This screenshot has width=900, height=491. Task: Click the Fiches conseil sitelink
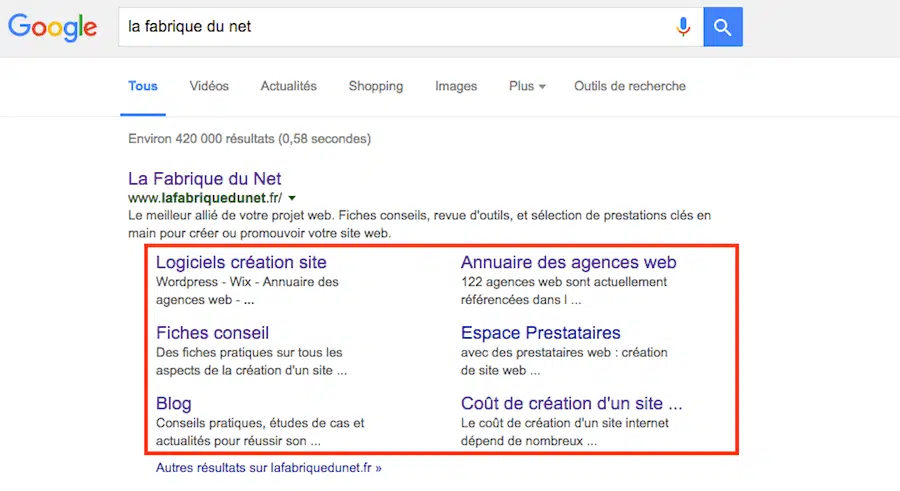coord(212,333)
